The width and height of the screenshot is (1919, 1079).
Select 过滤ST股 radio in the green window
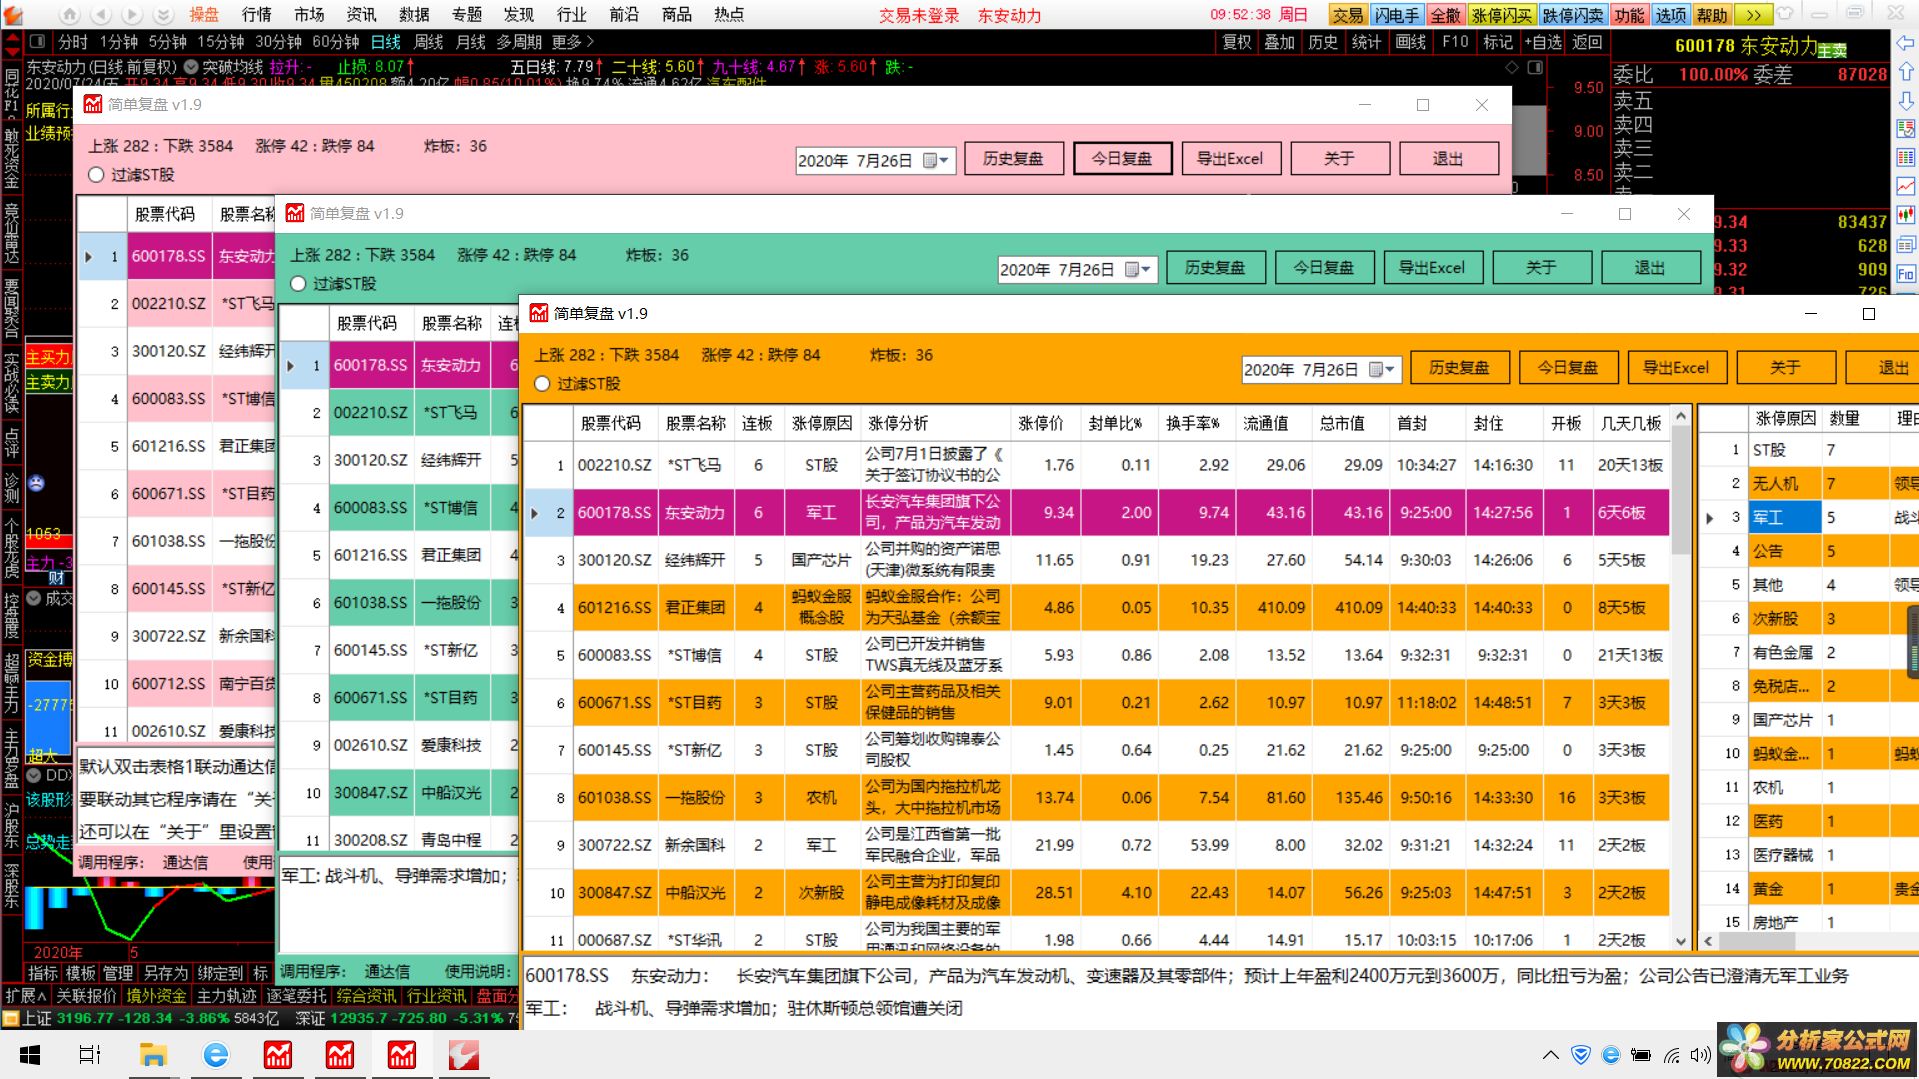click(x=298, y=284)
